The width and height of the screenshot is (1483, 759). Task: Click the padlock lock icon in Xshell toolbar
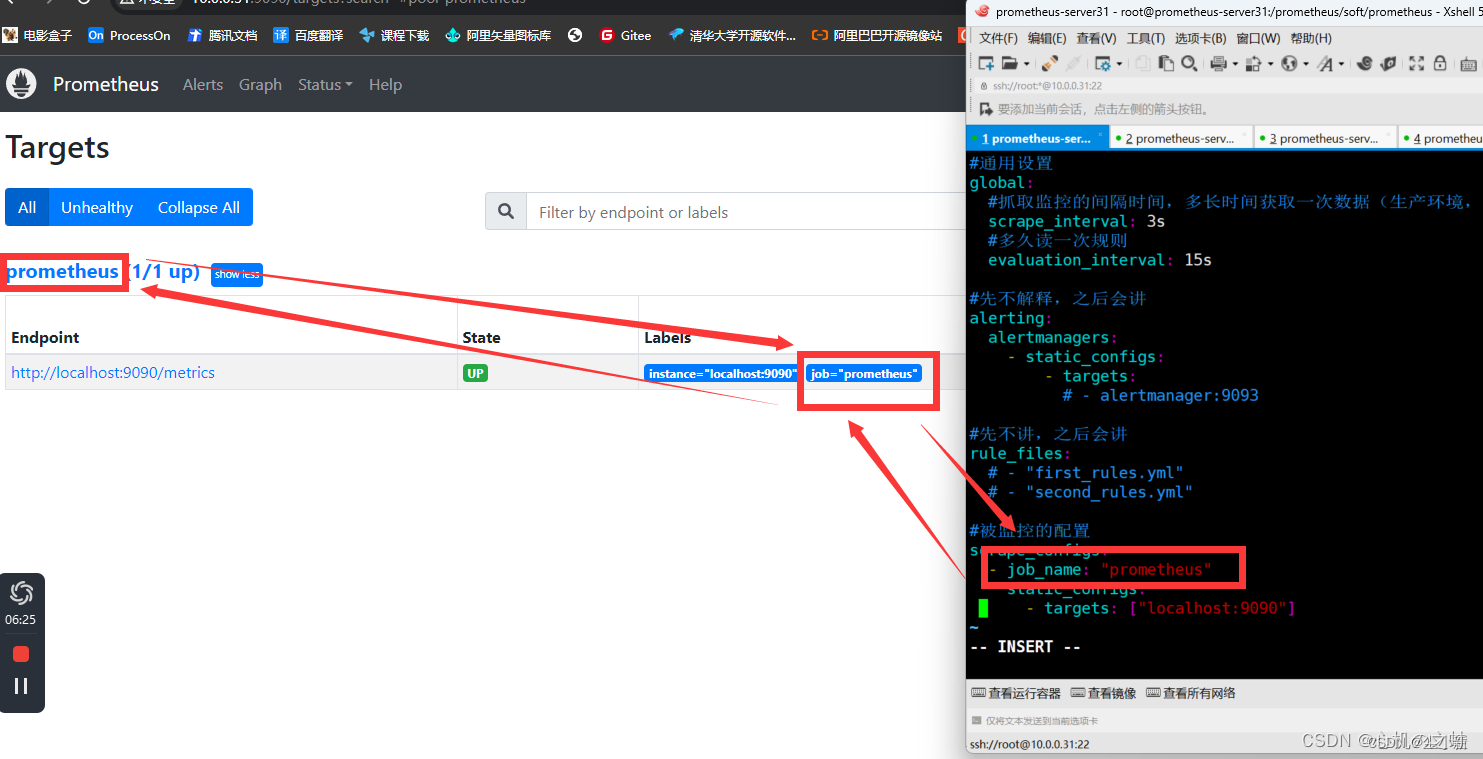click(1440, 64)
